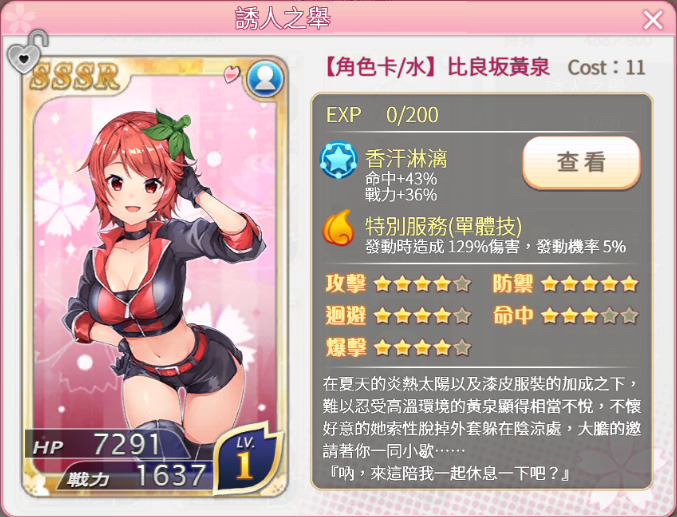Click the blue star passive skill icon
This screenshot has height=517, width=677.
(338, 160)
